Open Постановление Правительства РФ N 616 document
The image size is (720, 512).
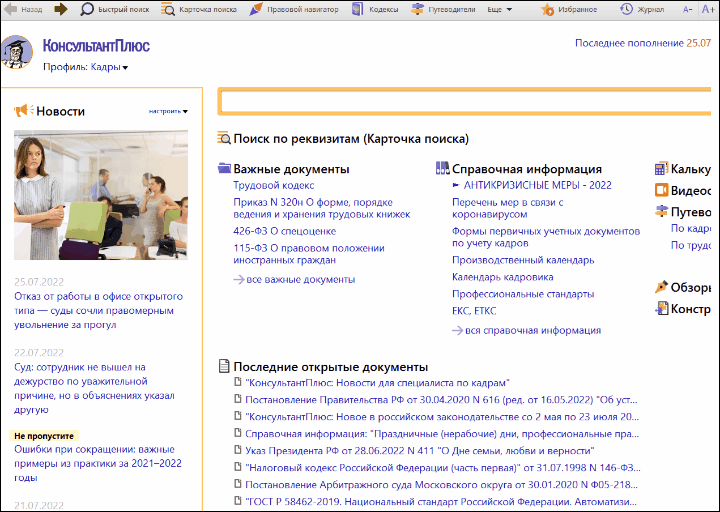441,400
